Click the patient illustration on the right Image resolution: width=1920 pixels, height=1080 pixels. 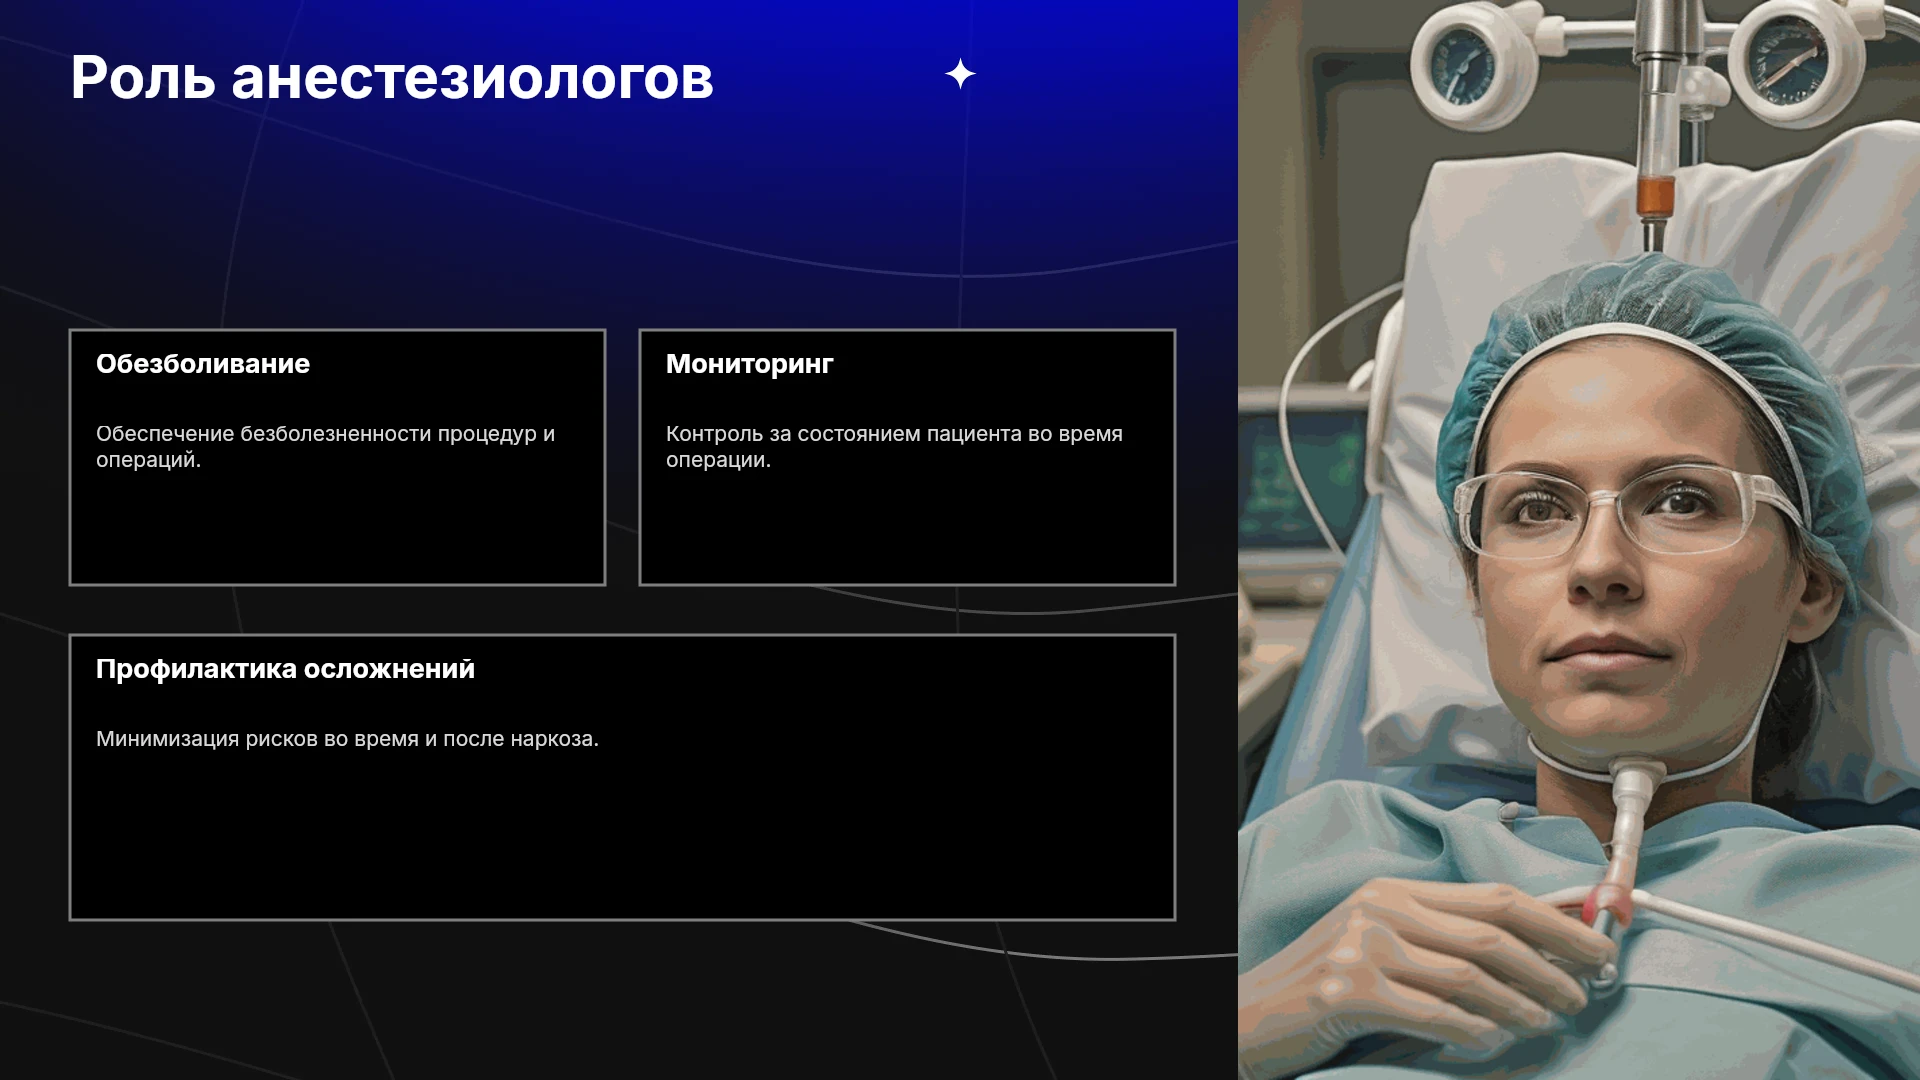pos(1579,540)
